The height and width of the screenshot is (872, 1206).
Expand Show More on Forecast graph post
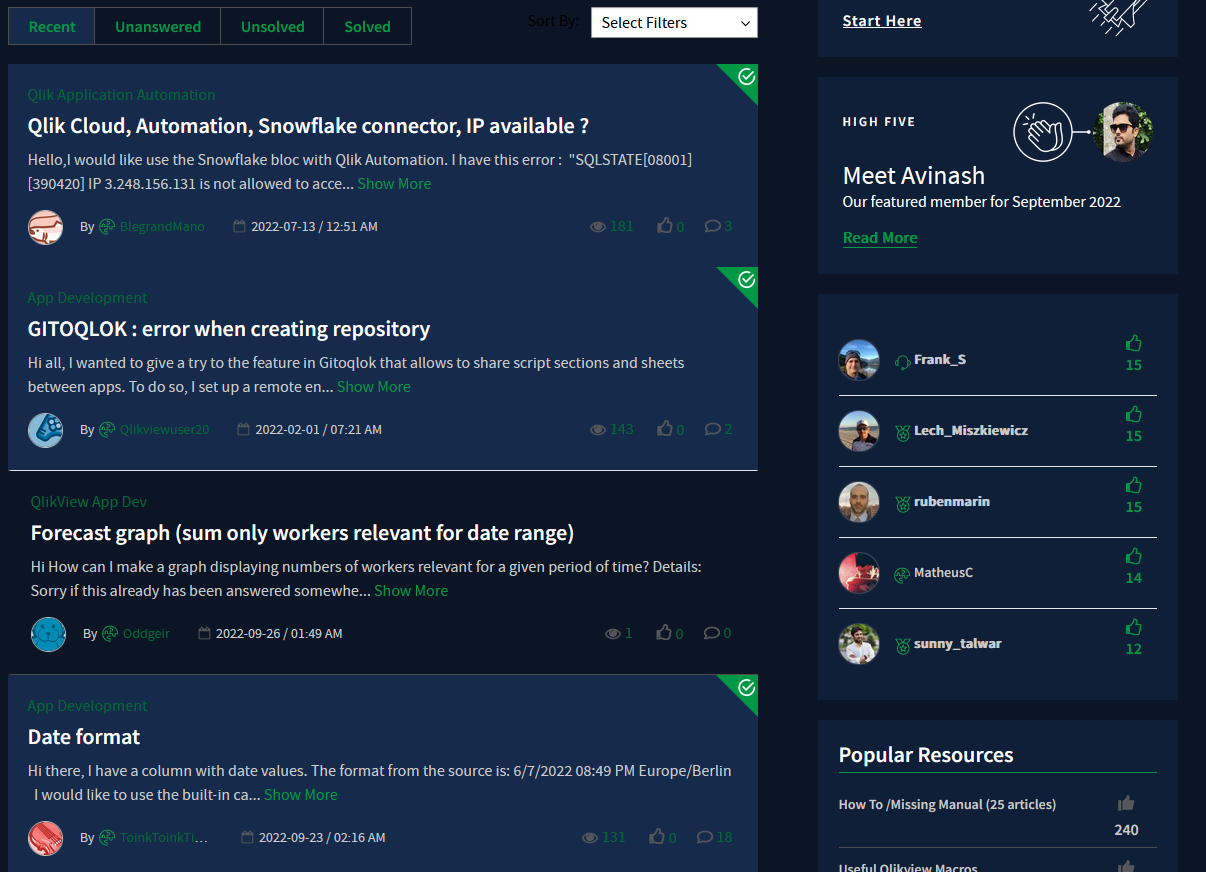pos(411,591)
